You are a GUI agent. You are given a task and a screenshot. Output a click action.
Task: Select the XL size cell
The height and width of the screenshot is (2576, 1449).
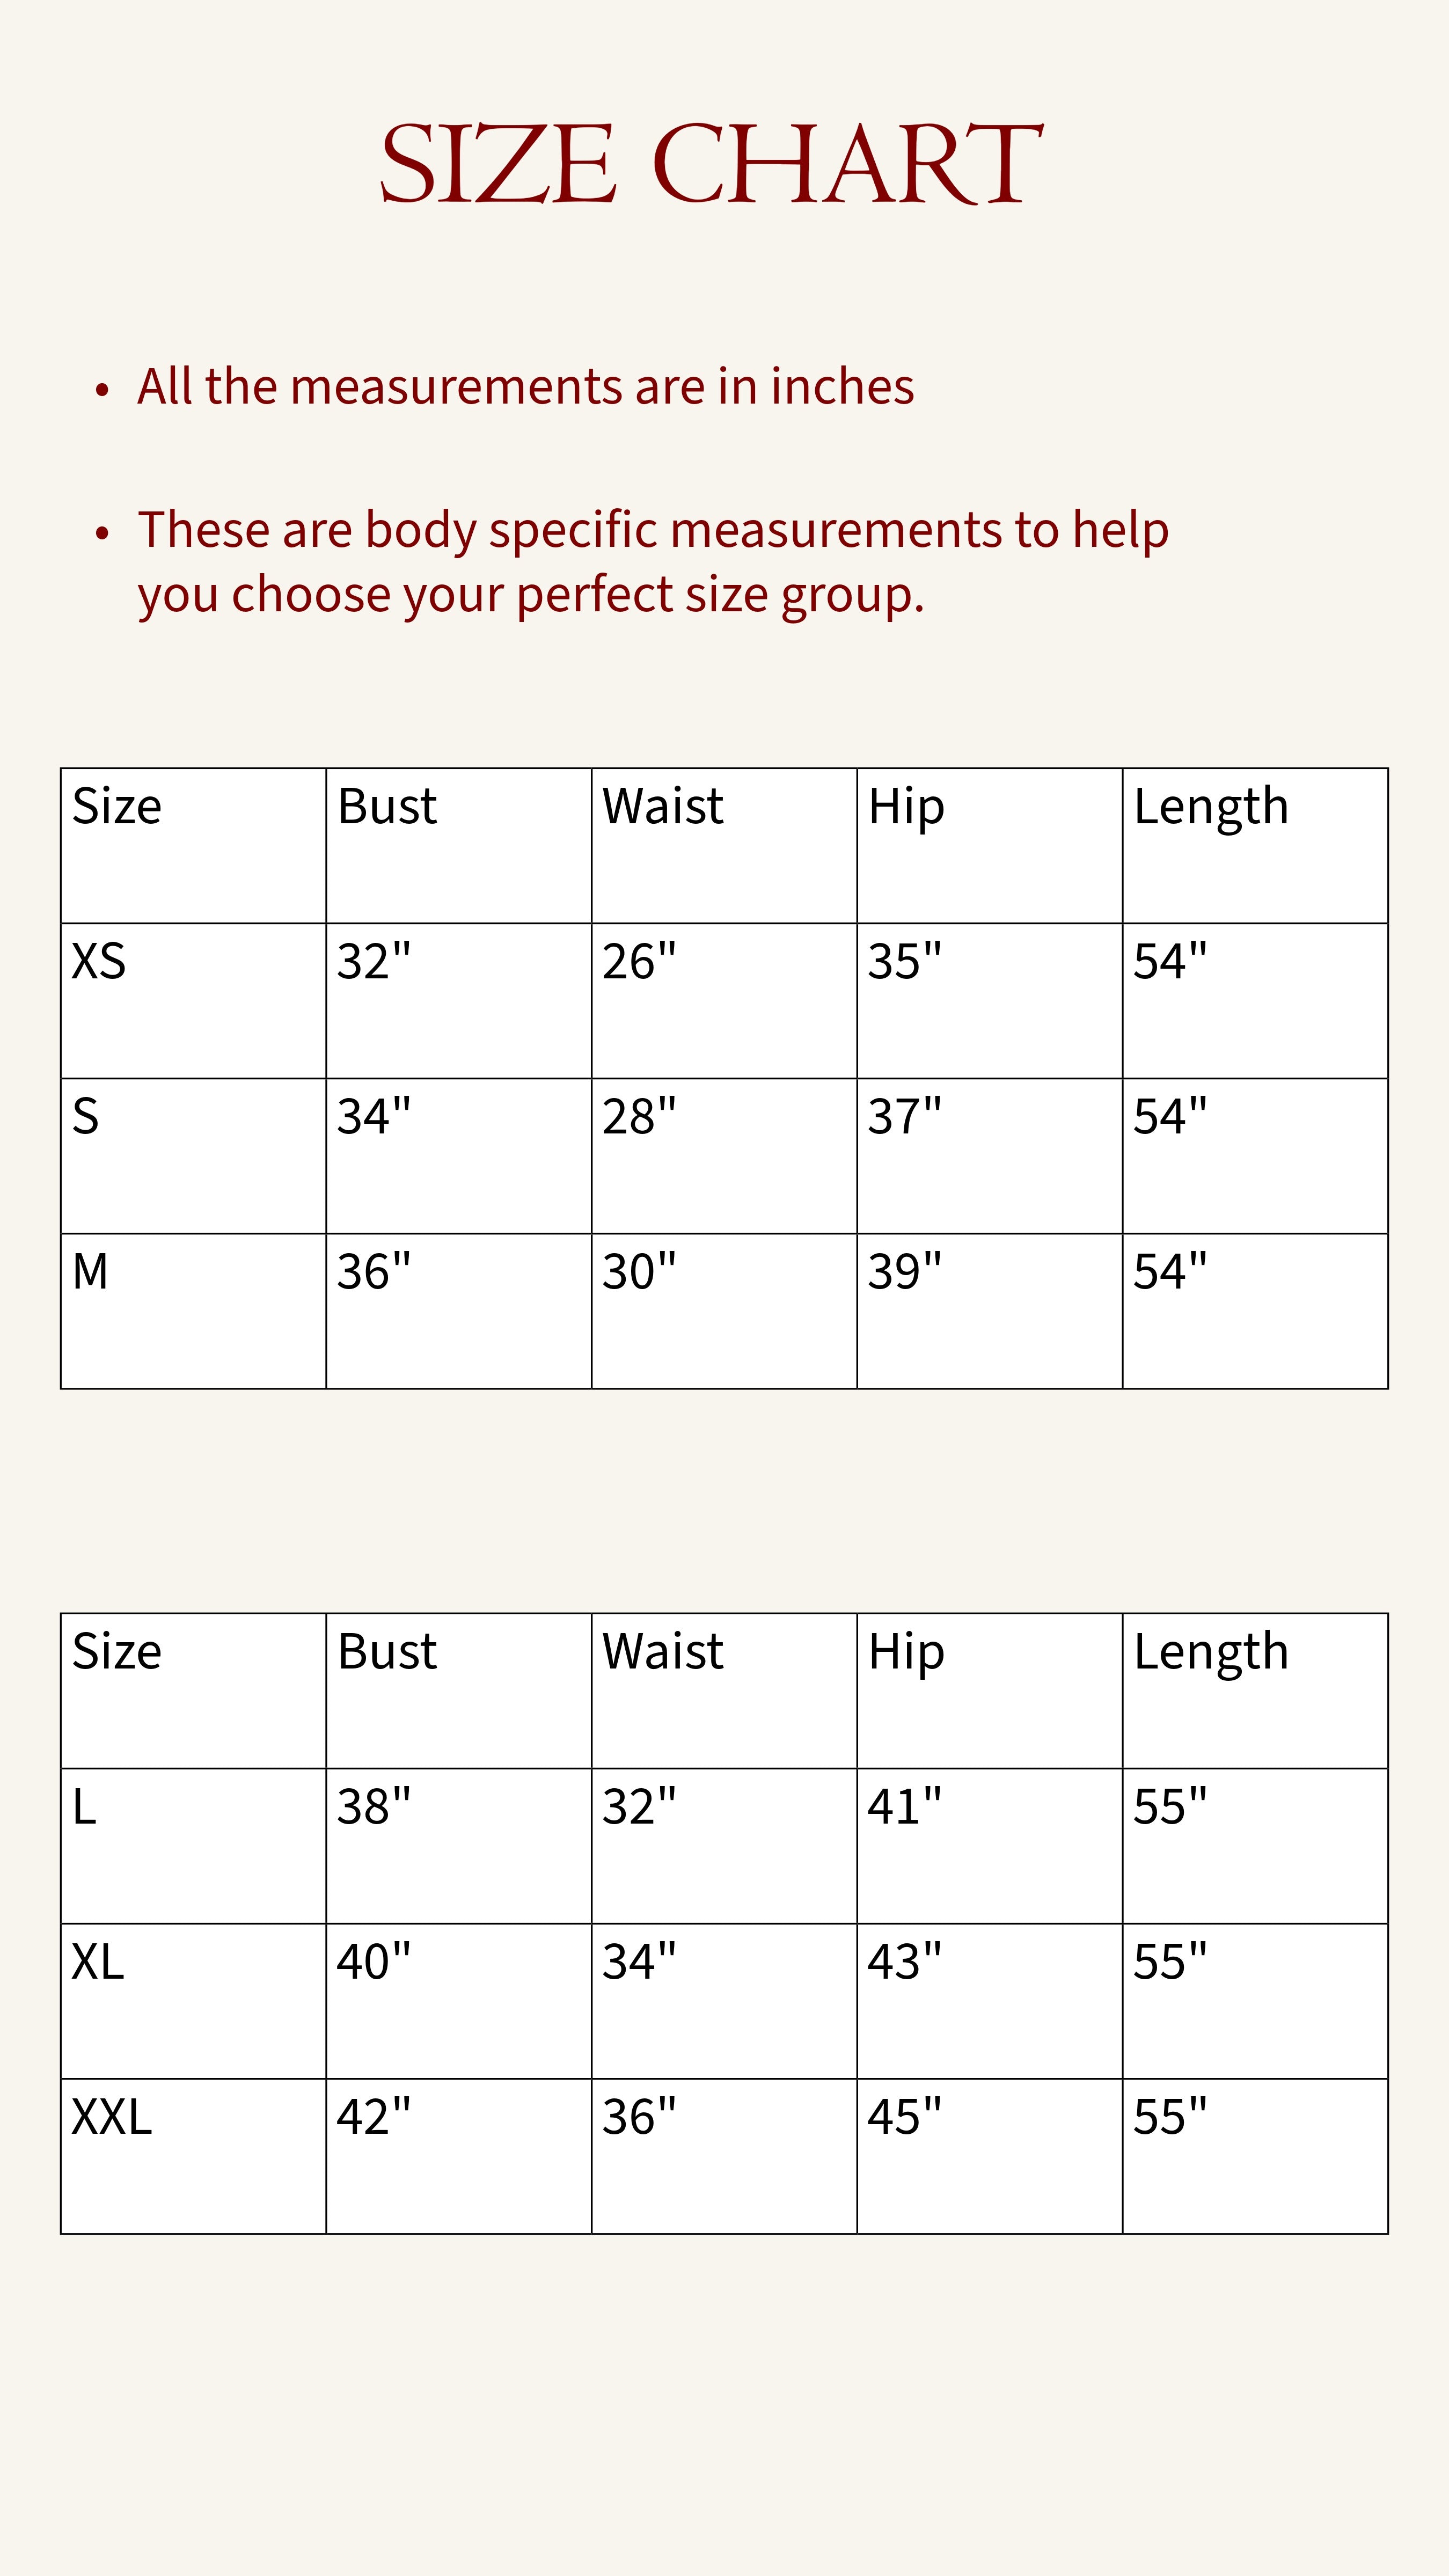tap(193, 2001)
